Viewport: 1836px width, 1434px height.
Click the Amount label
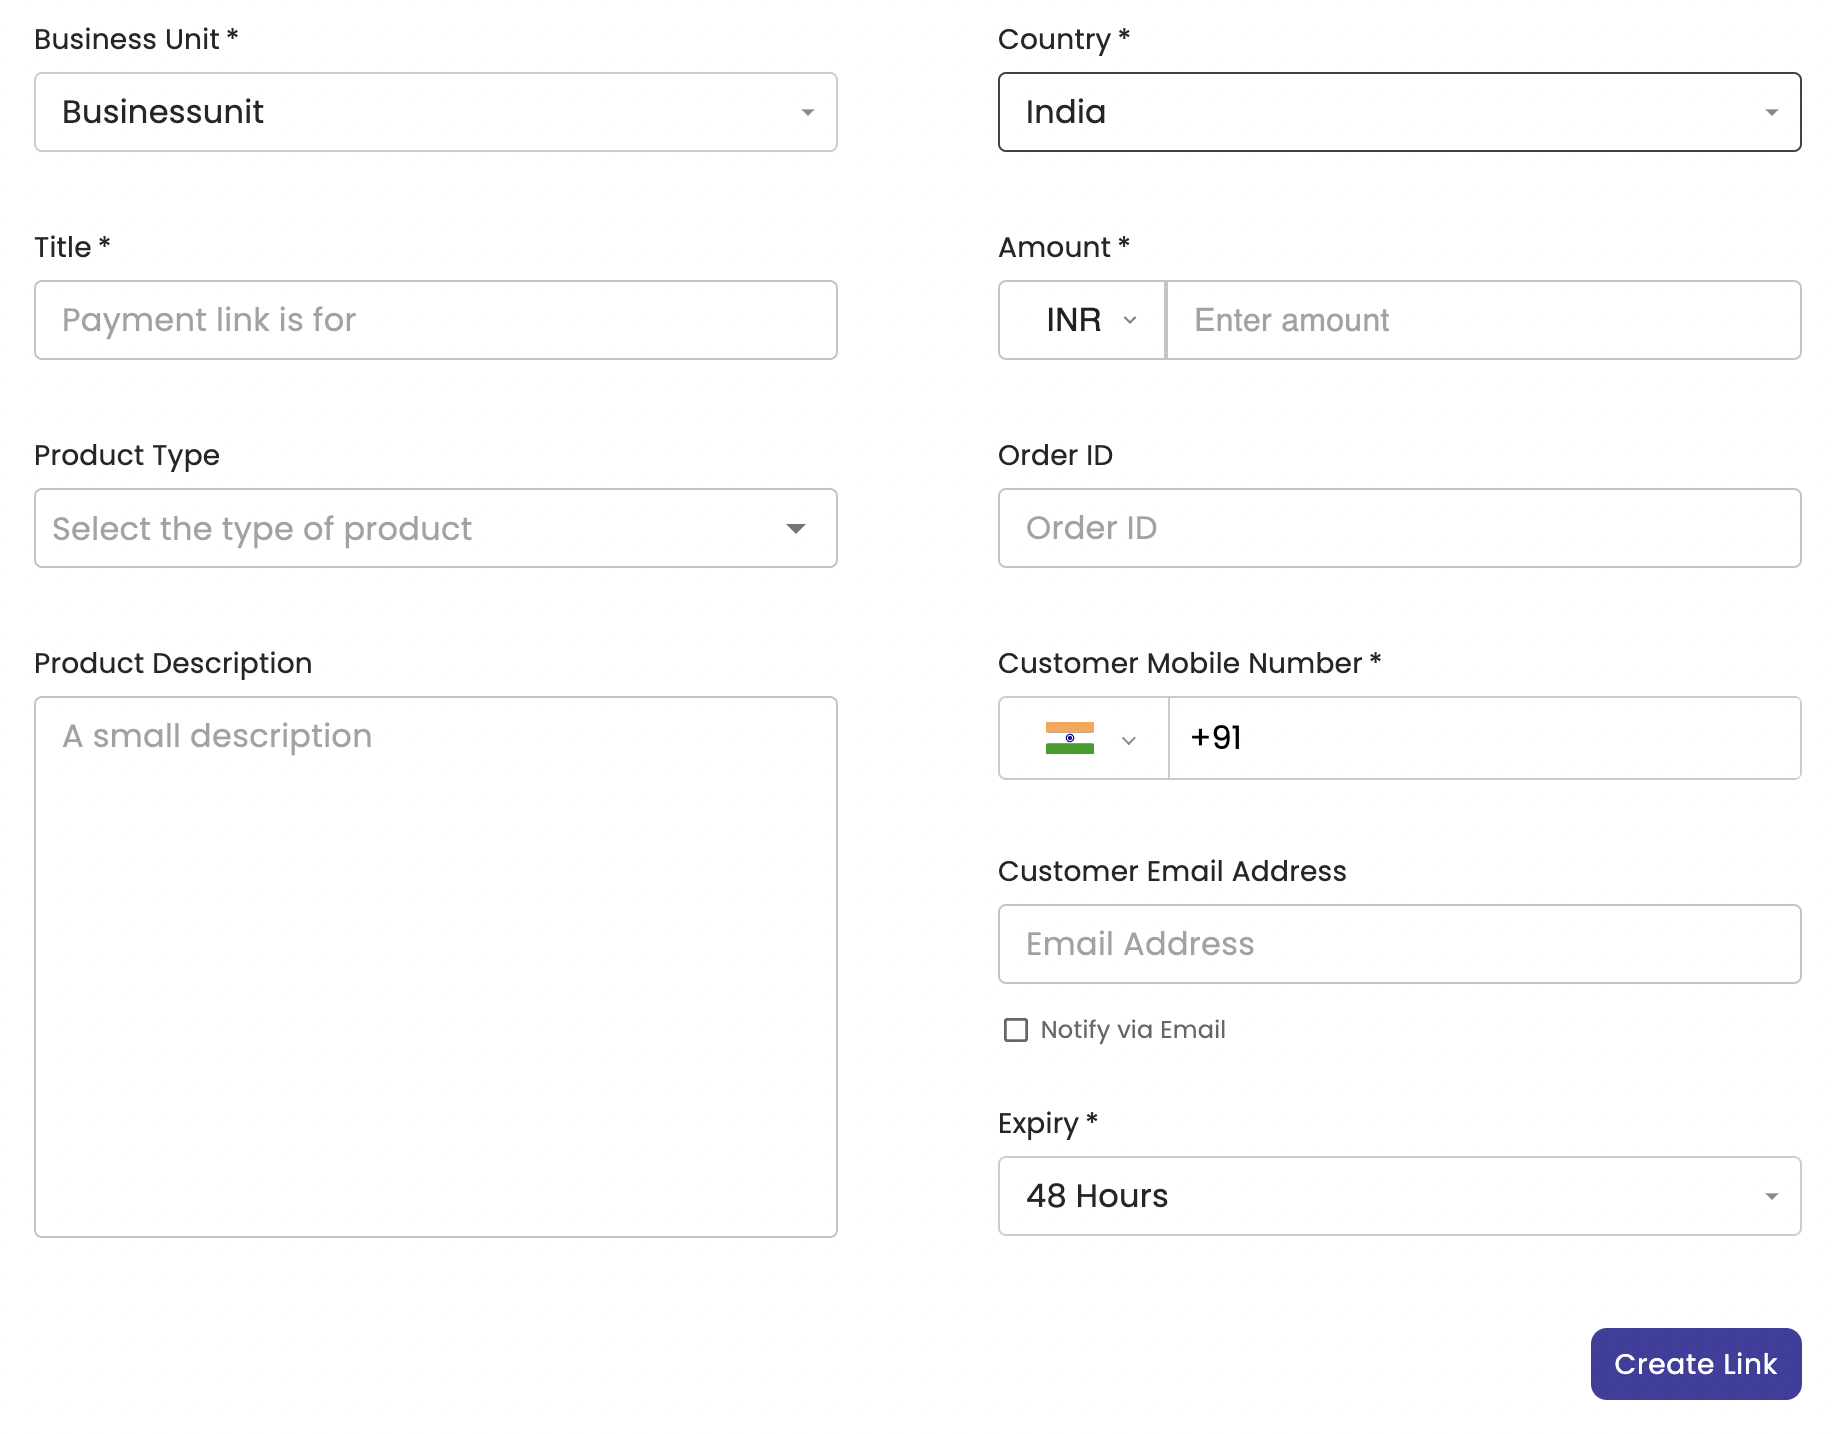[1064, 247]
